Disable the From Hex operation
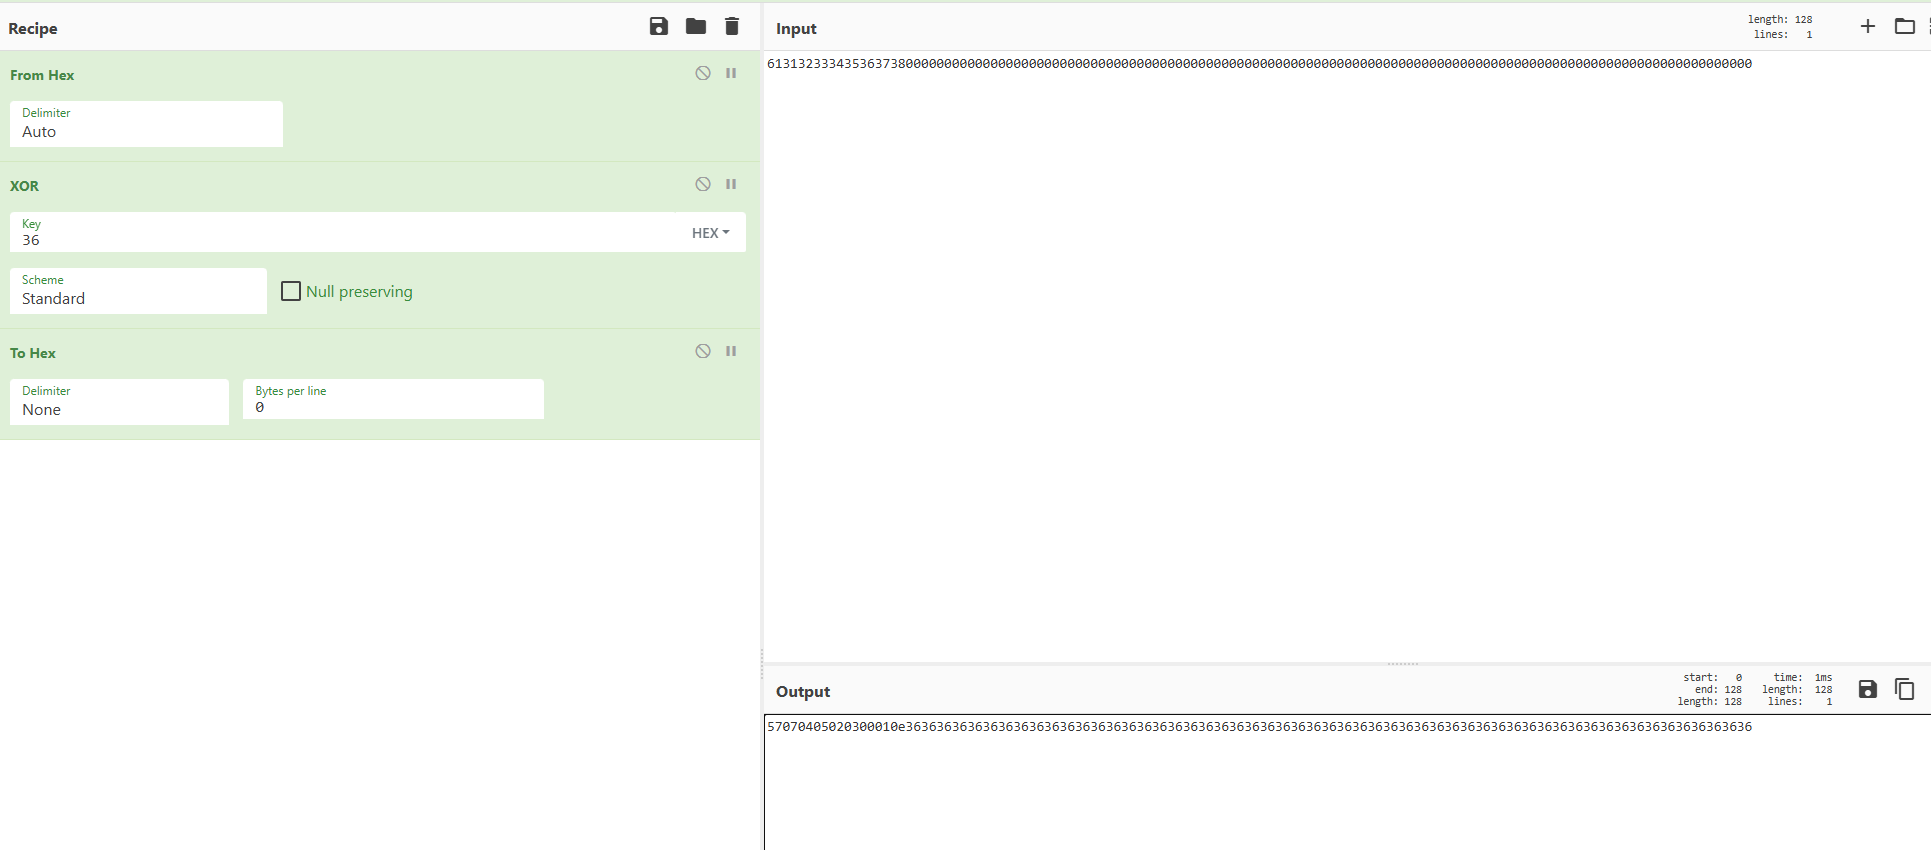The width and height of the screenshot is (1931, 850). click(703, 73)
